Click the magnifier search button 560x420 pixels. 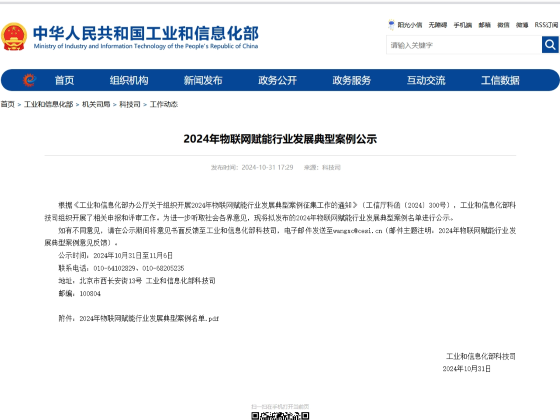(550, 45)
